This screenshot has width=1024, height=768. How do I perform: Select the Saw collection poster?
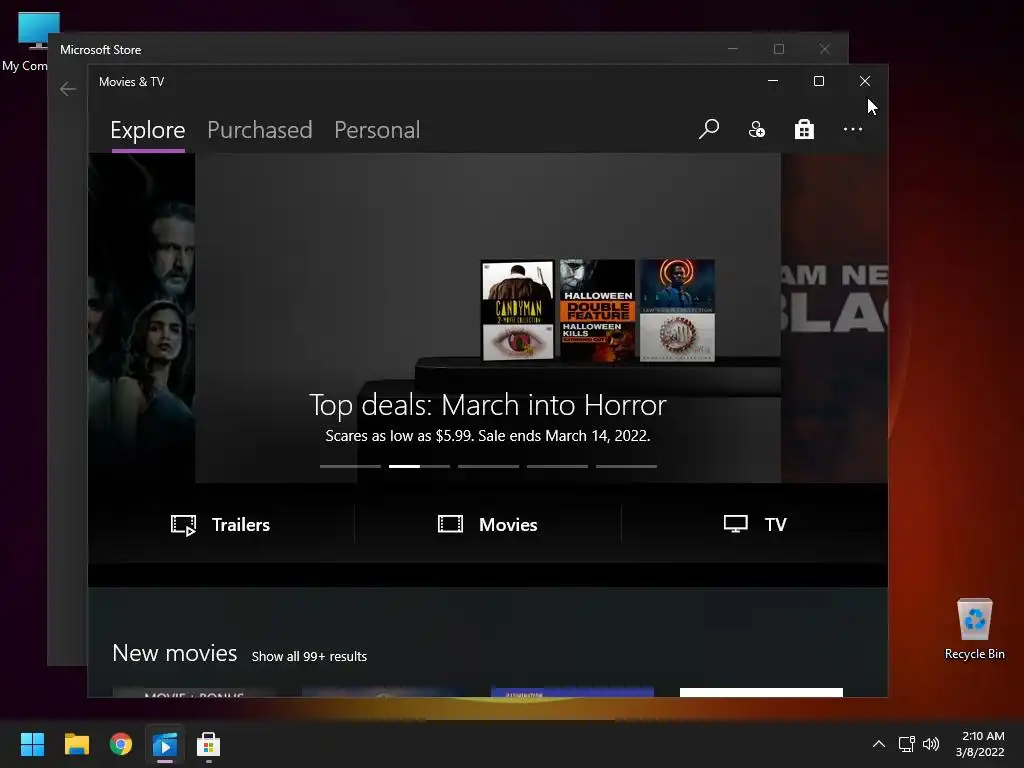tap(677, 310)
